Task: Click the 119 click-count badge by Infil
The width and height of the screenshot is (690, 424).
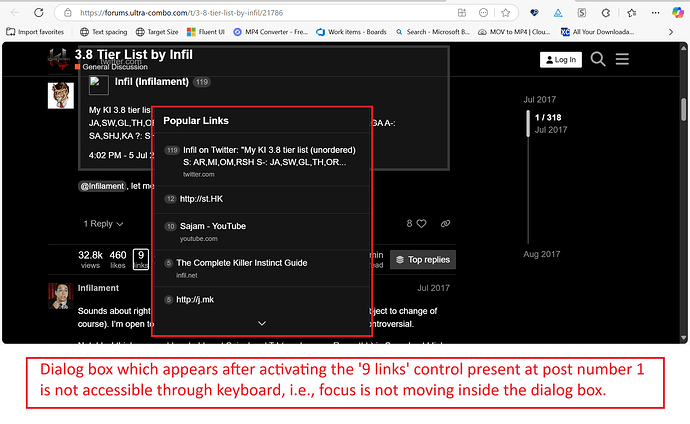Action: pyautogui.click(x=202, y=82)
